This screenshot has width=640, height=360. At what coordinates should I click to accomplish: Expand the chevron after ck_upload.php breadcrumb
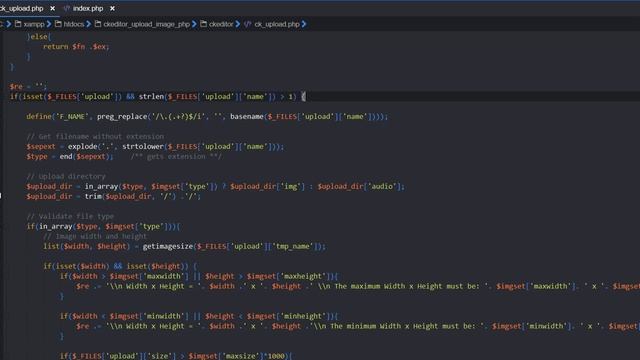pyautogui.click(x=304, y=24)
